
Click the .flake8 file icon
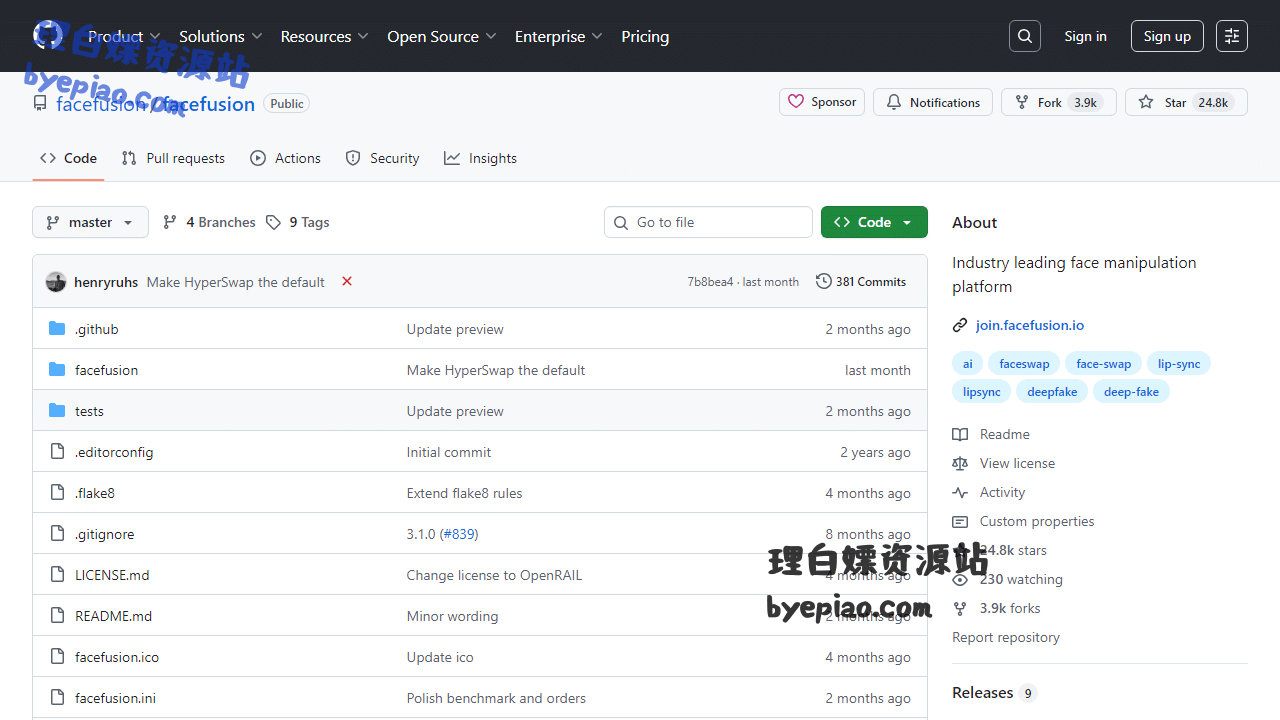click(57, 493)
